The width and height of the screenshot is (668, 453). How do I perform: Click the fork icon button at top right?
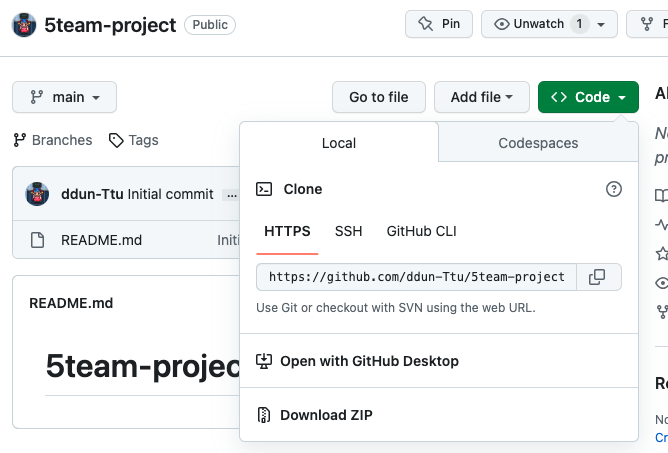[647, 24]
